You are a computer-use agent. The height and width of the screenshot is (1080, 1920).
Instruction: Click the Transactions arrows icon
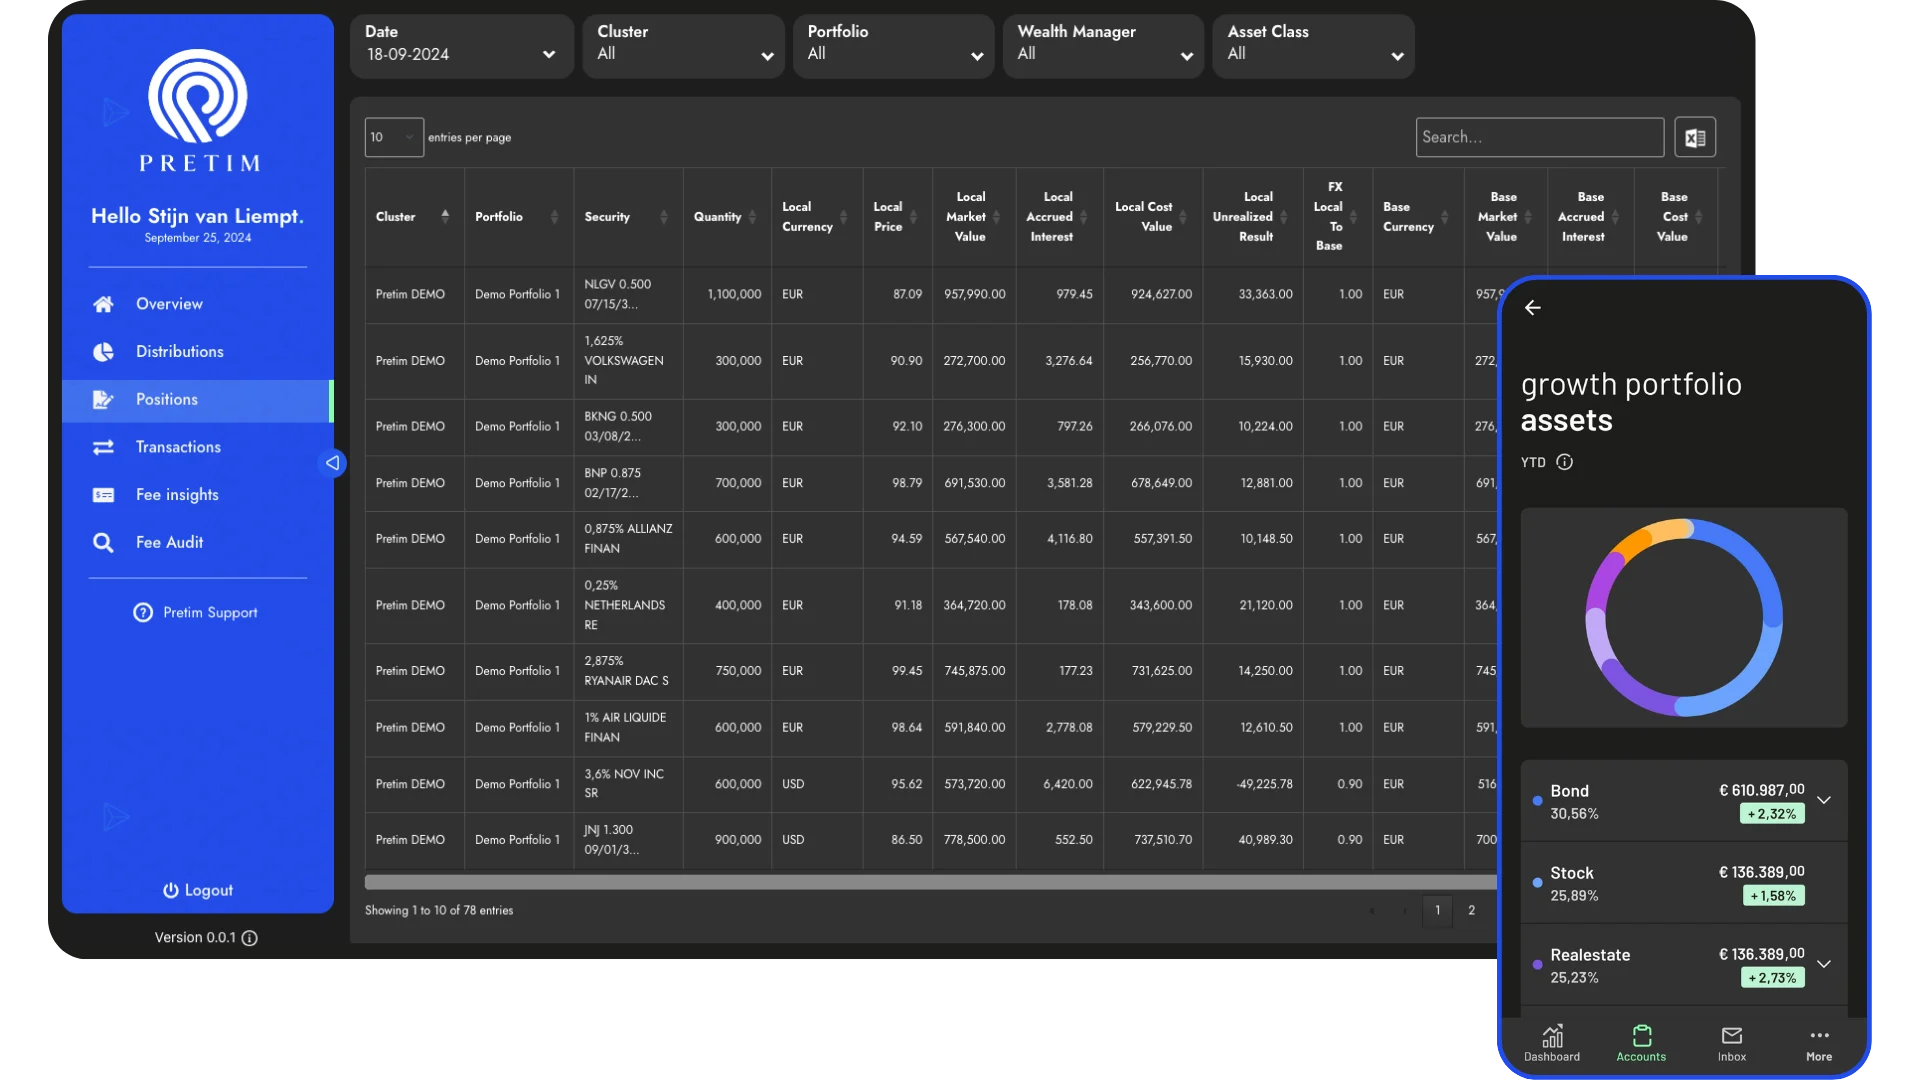point(103,447)
